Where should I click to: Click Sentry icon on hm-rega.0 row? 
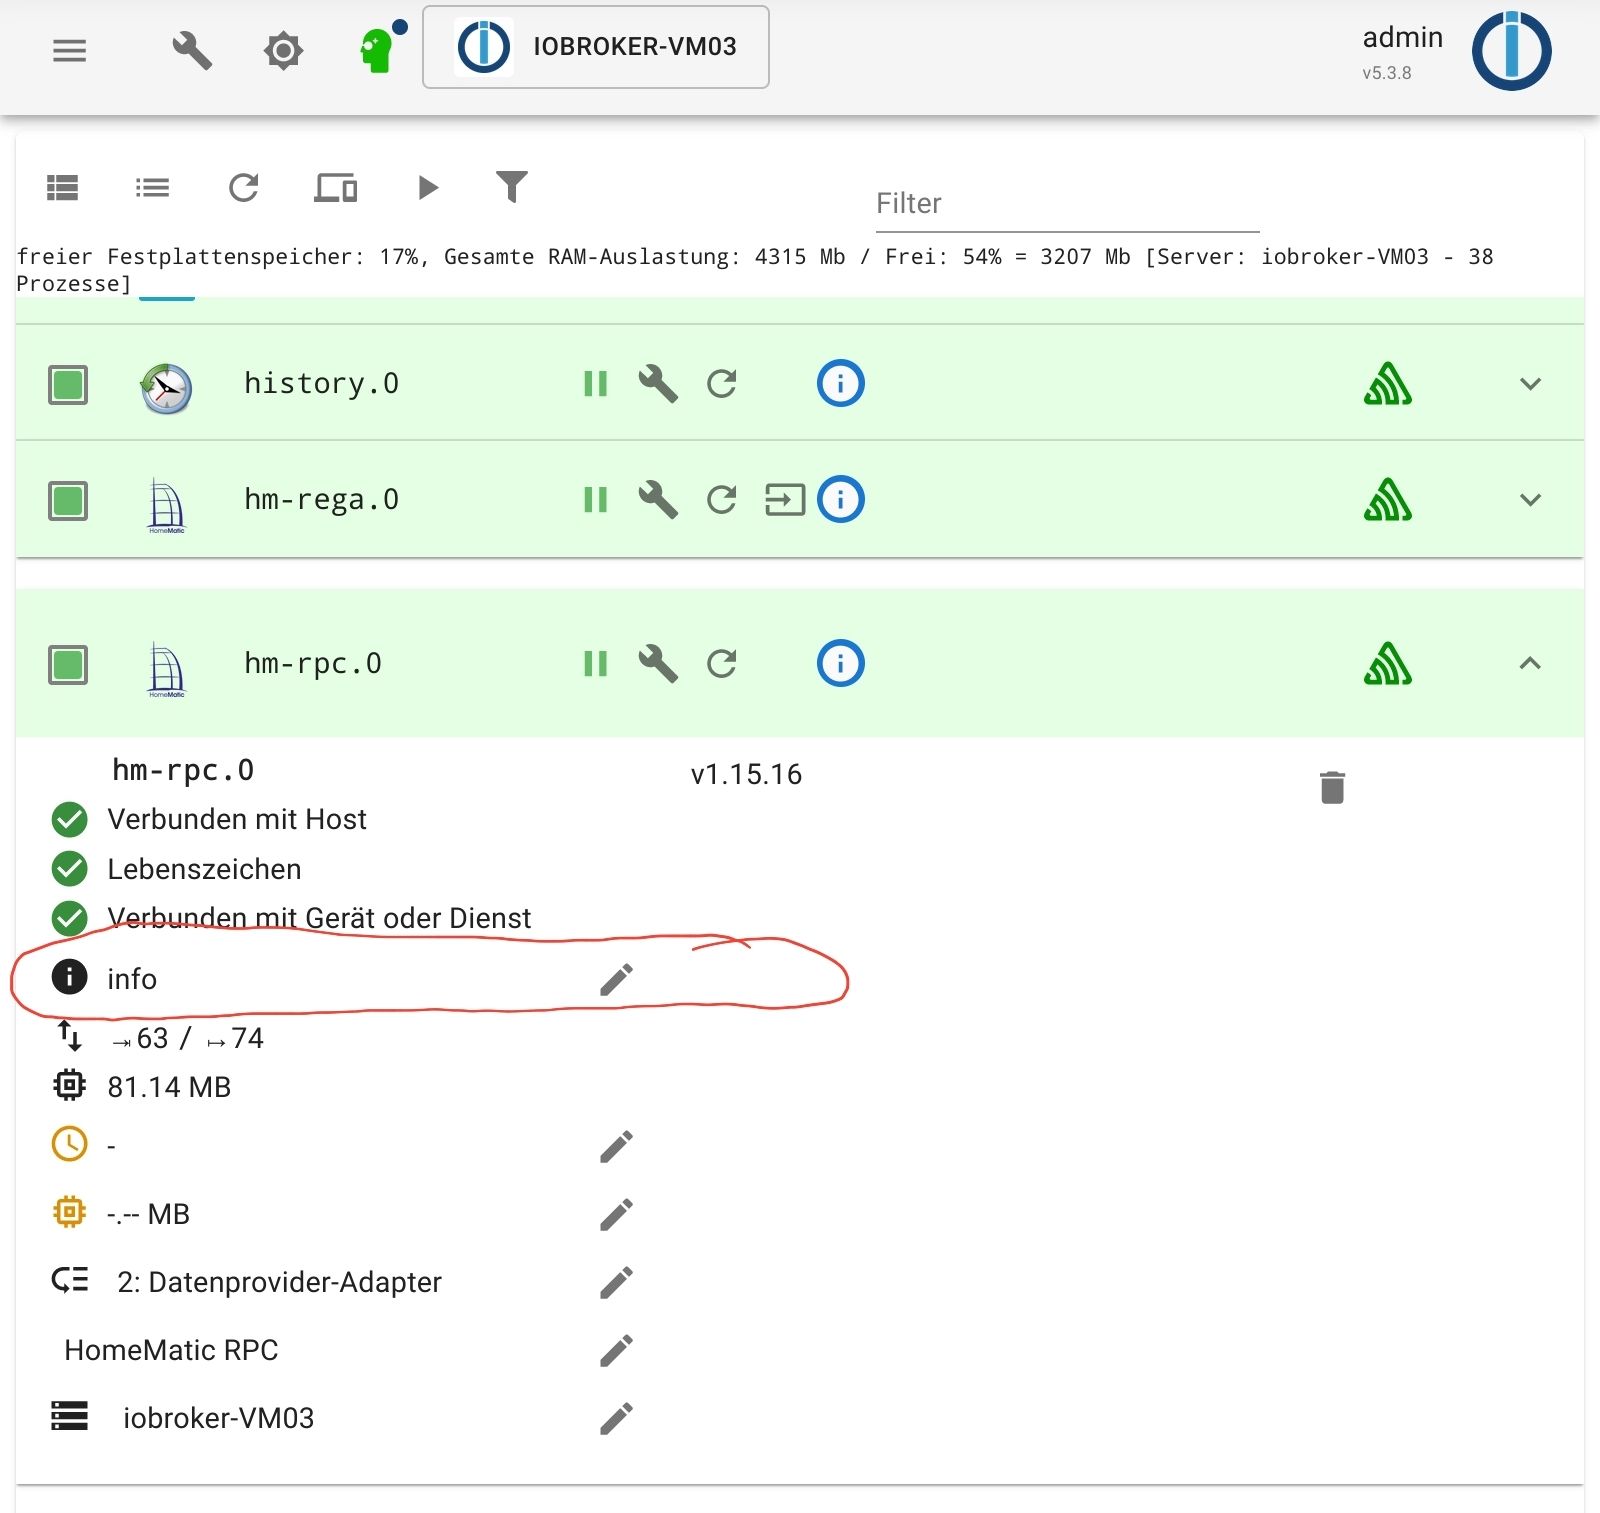1388,500
